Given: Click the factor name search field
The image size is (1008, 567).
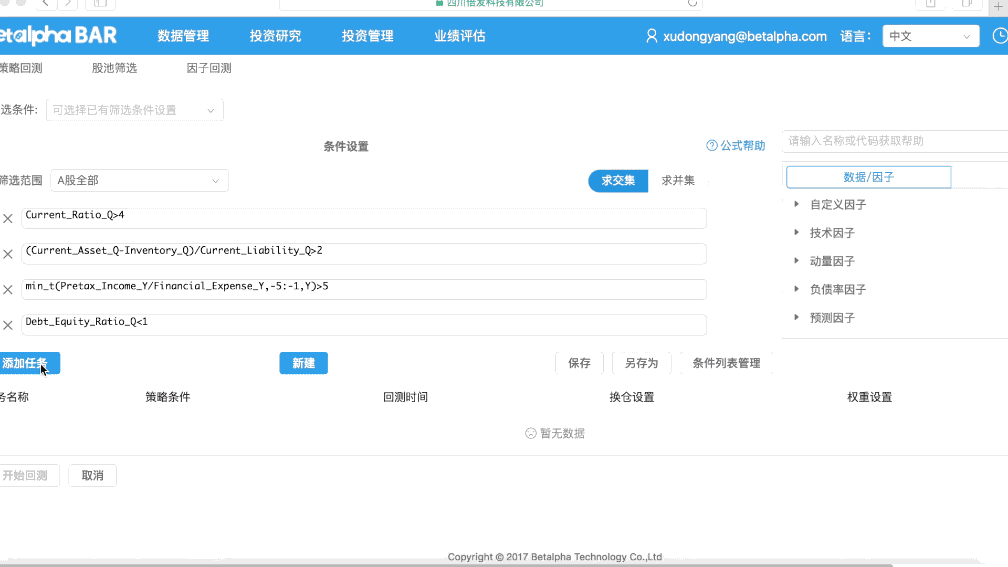Looking at the screenshot, I should 895,141.
